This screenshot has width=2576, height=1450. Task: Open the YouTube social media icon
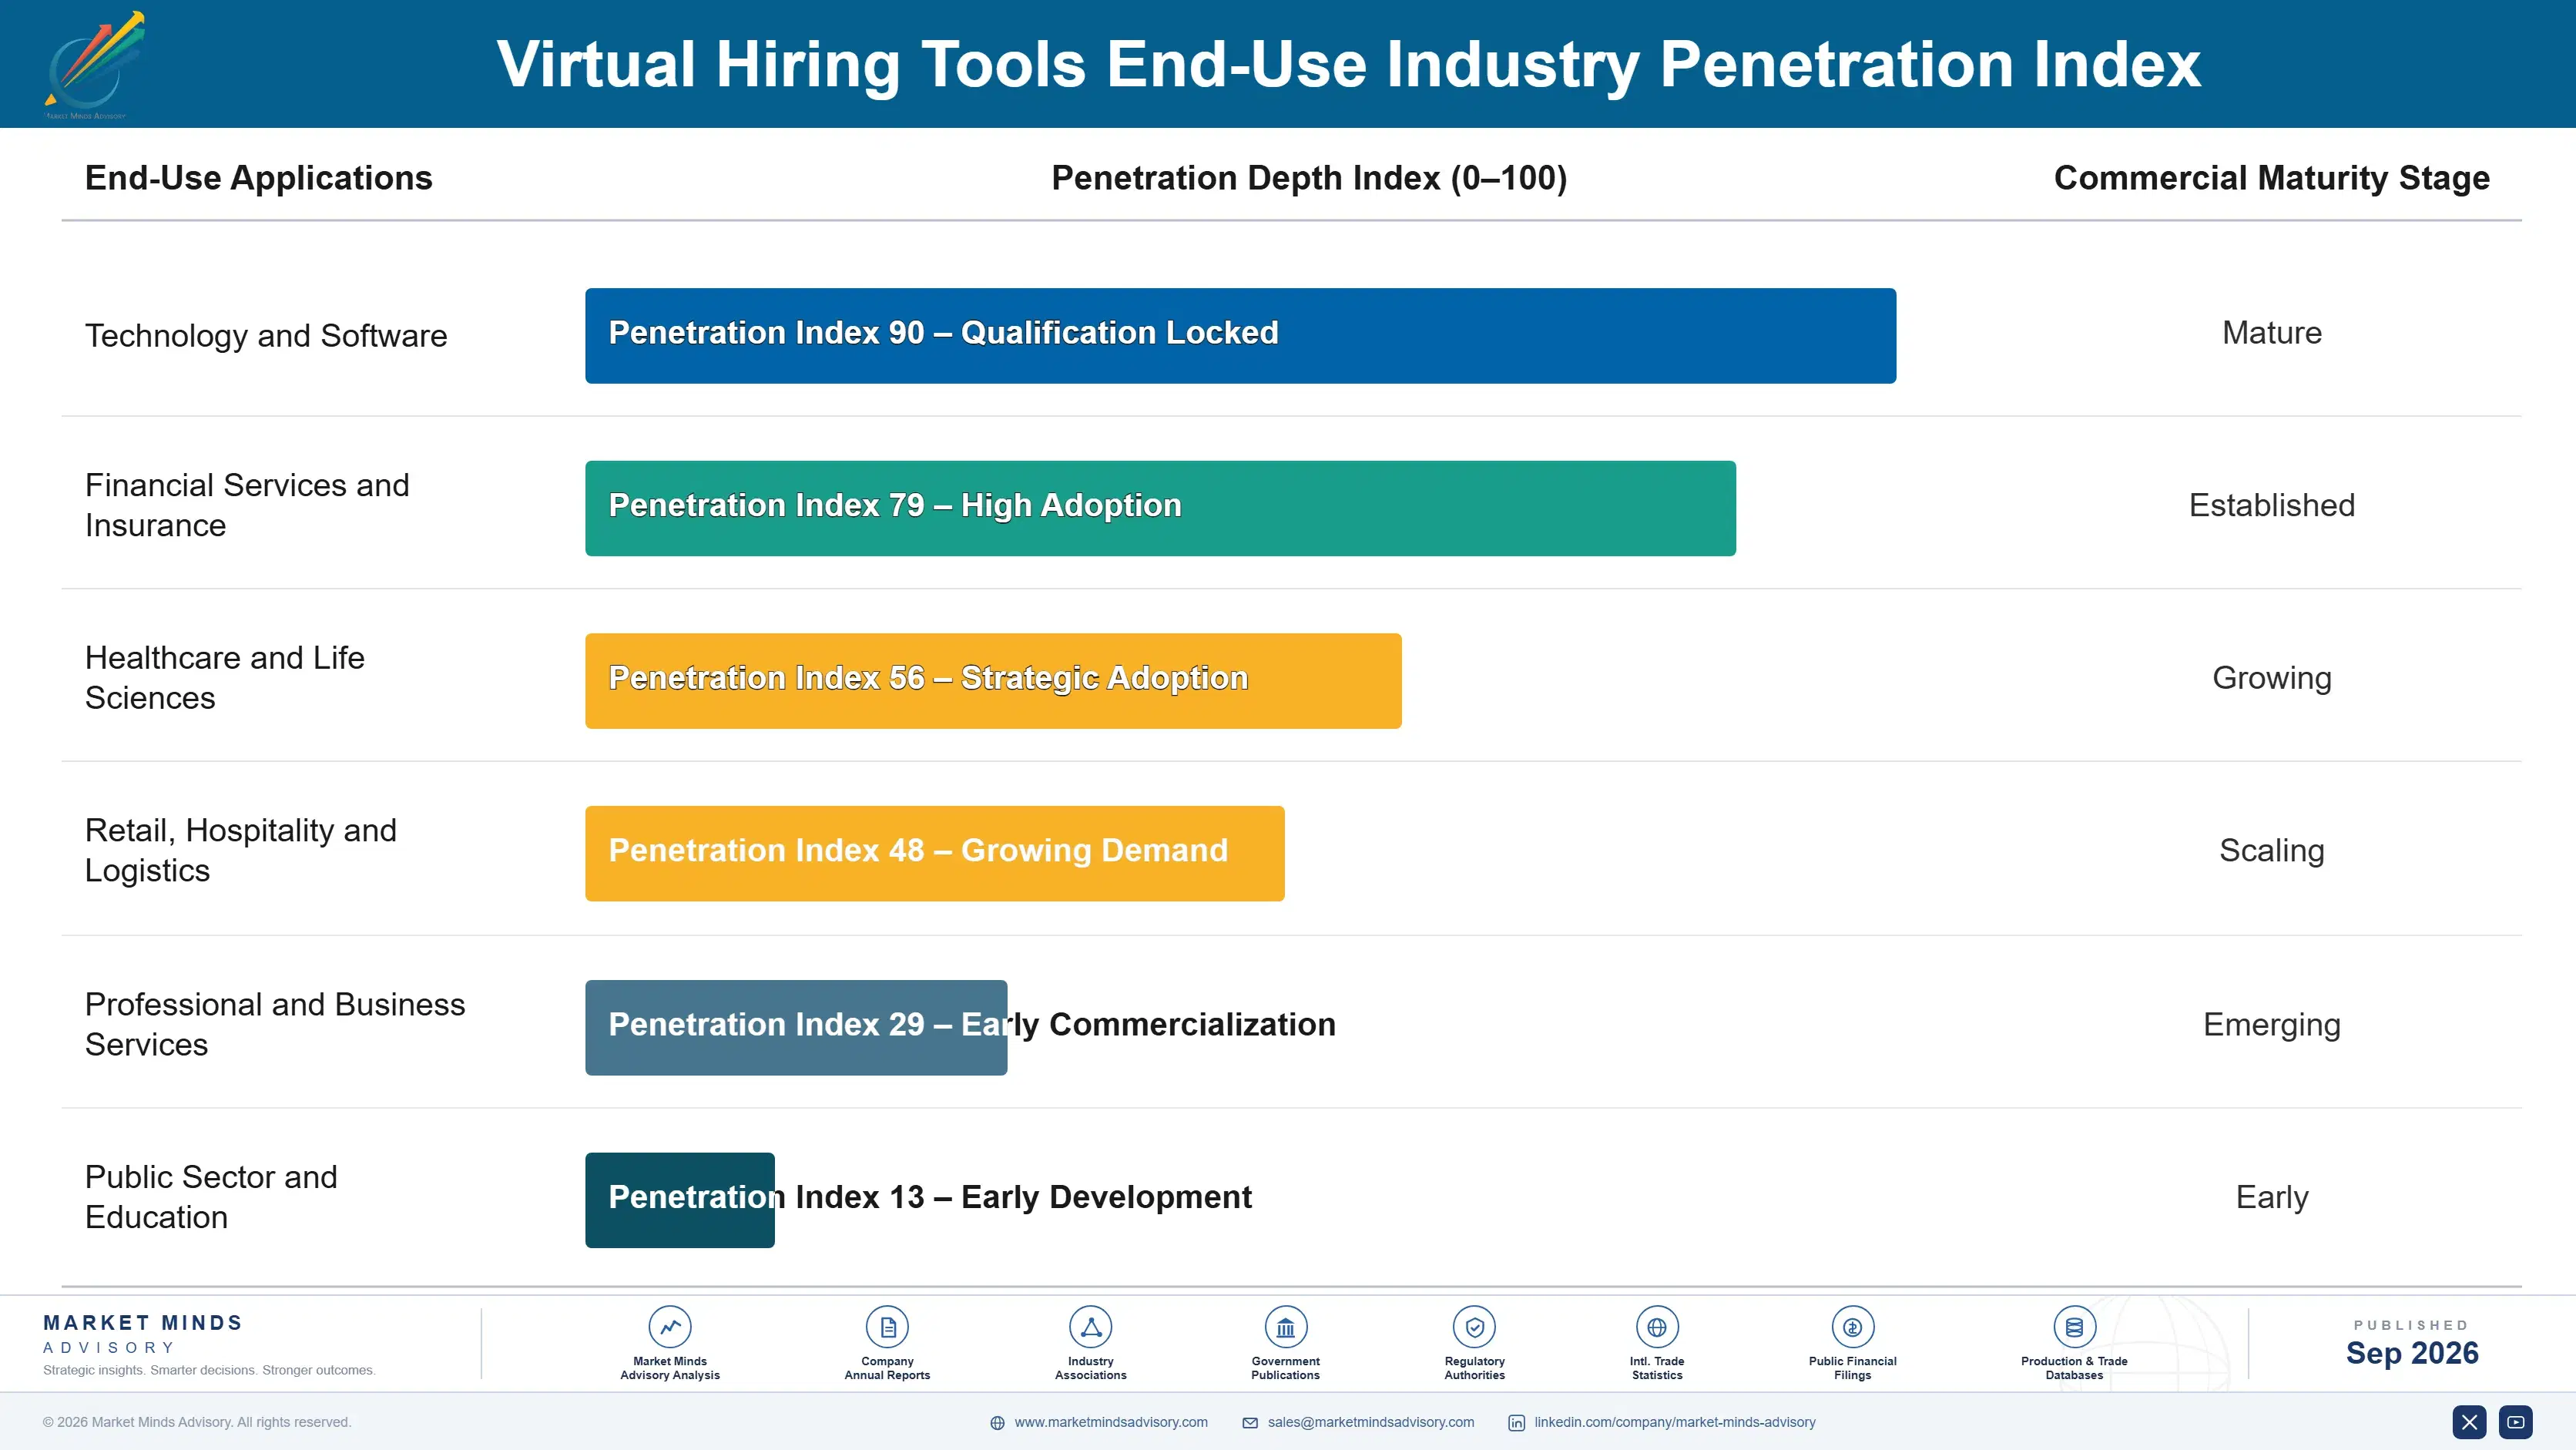[x=2515, y=1422]
